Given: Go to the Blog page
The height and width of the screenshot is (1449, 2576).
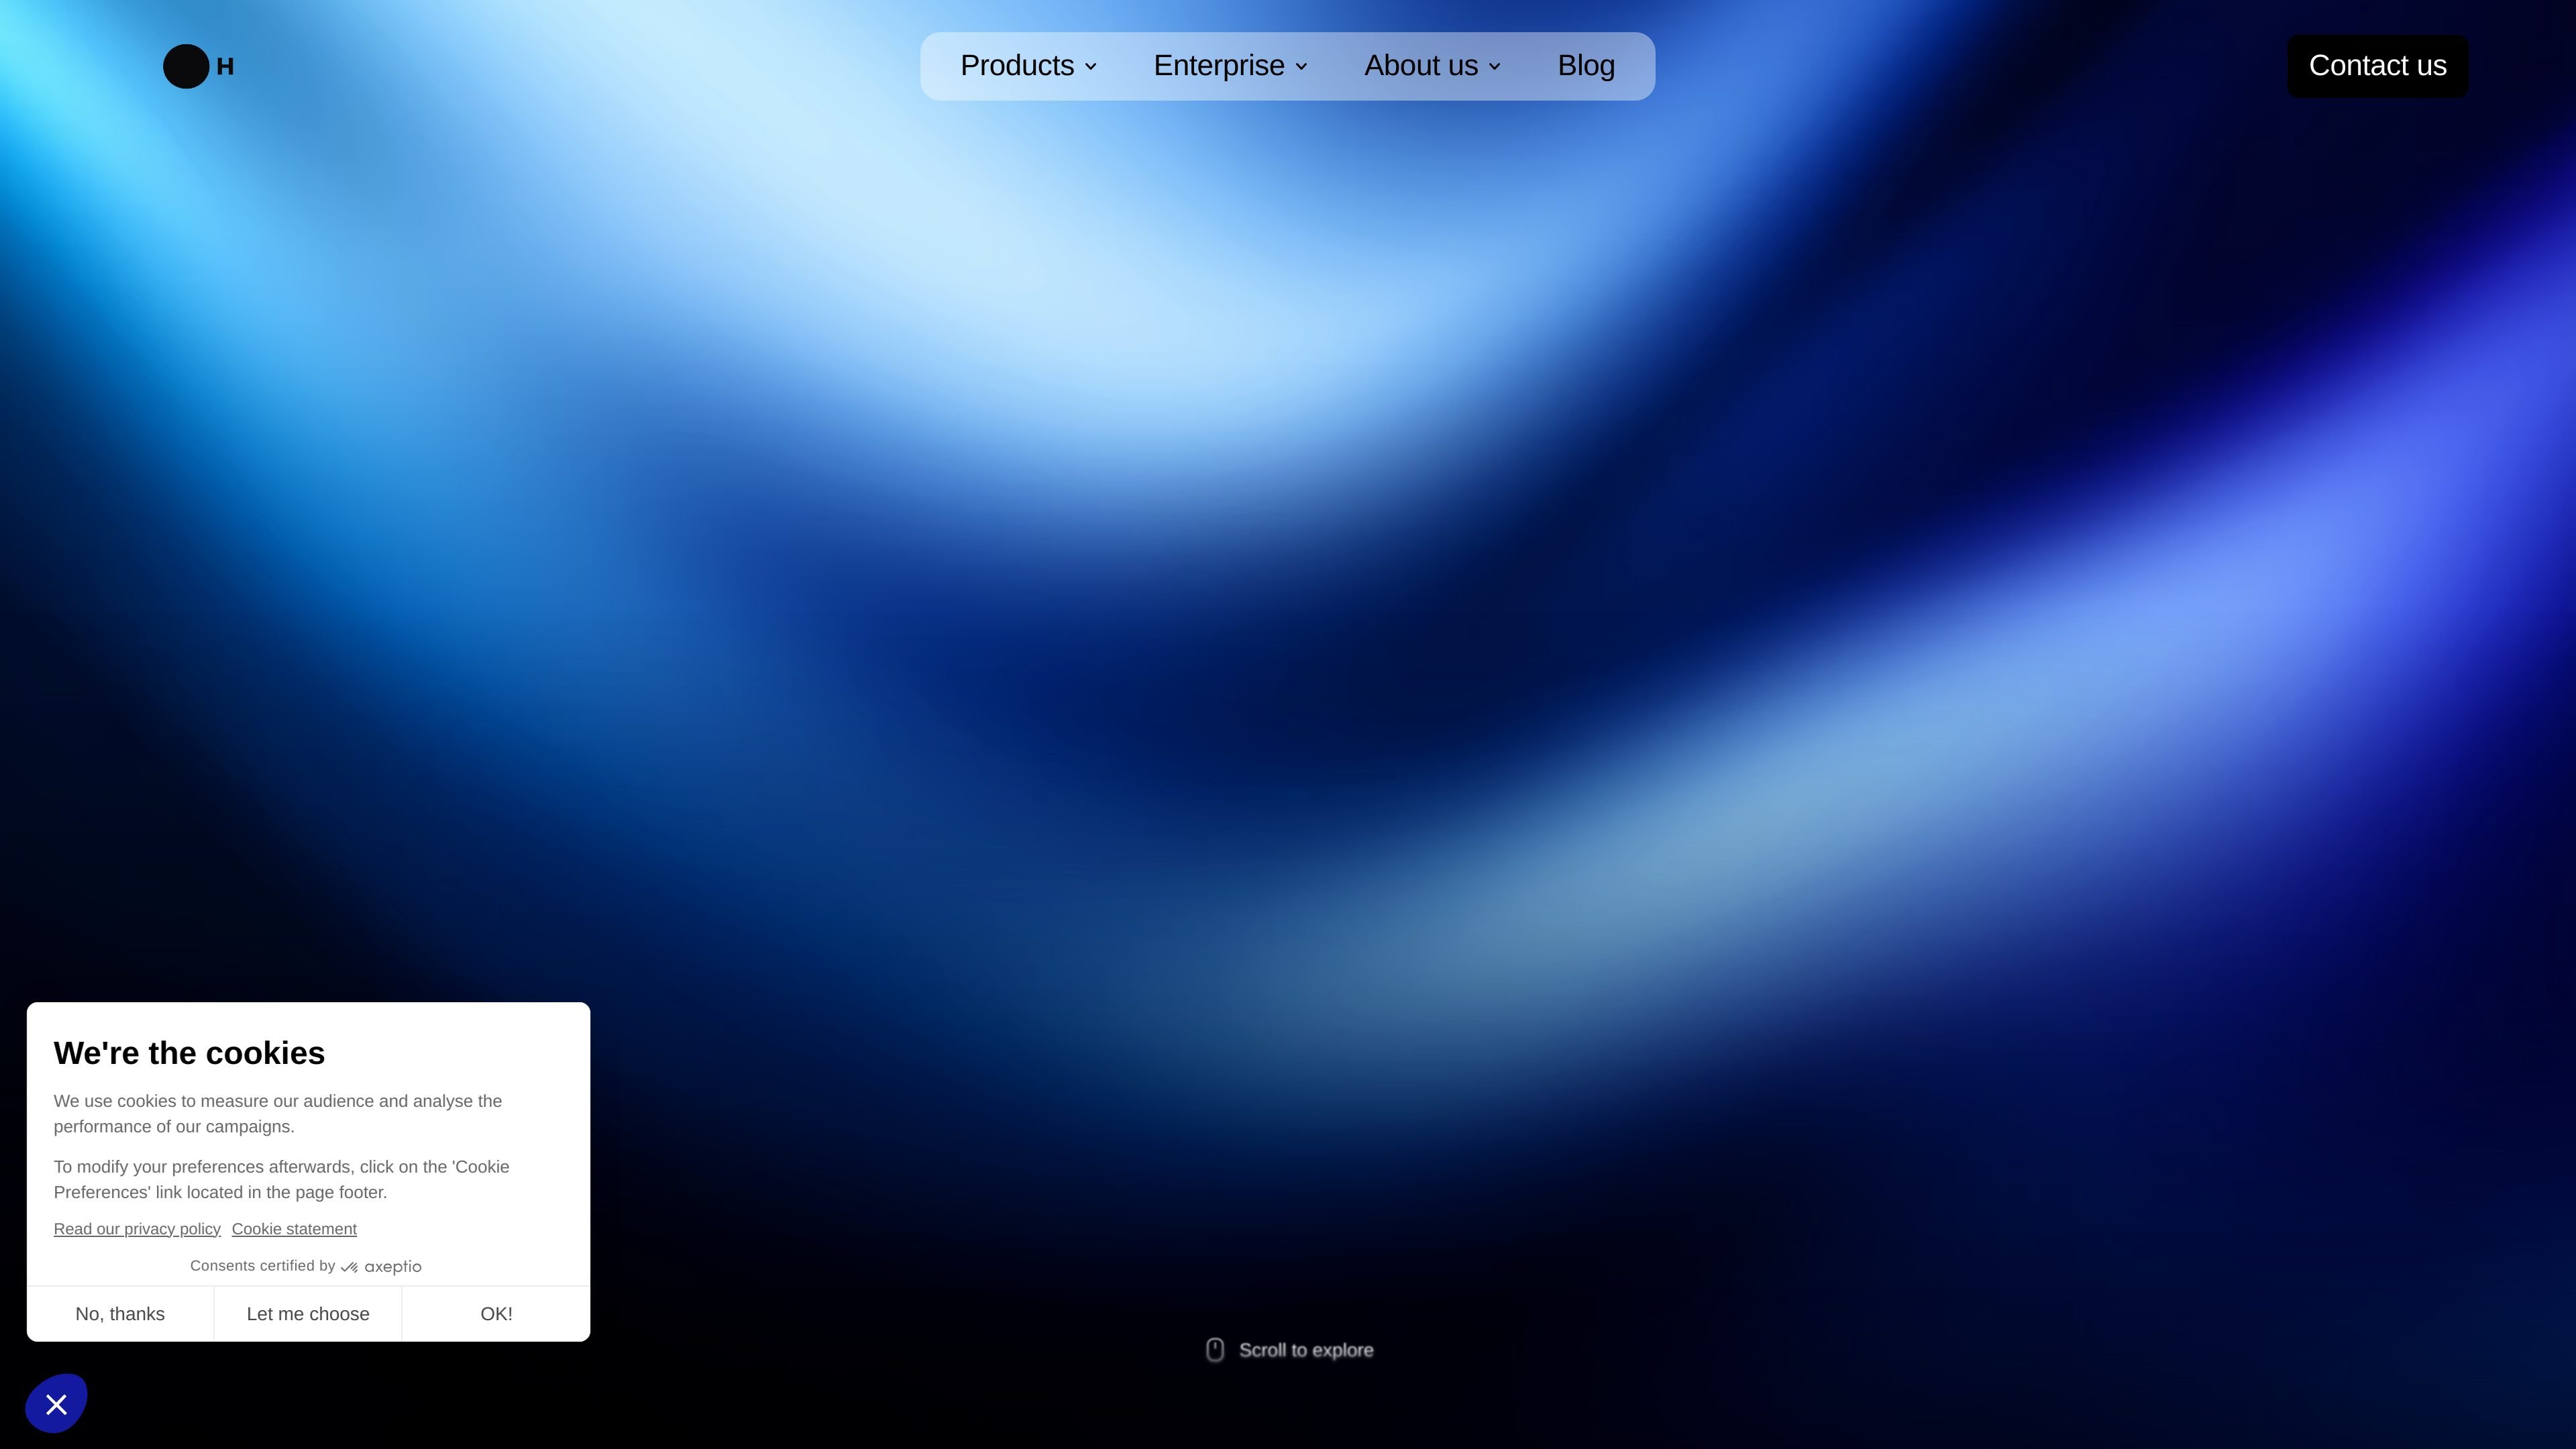Looking at the screenshot, I should coord(1586,66).
